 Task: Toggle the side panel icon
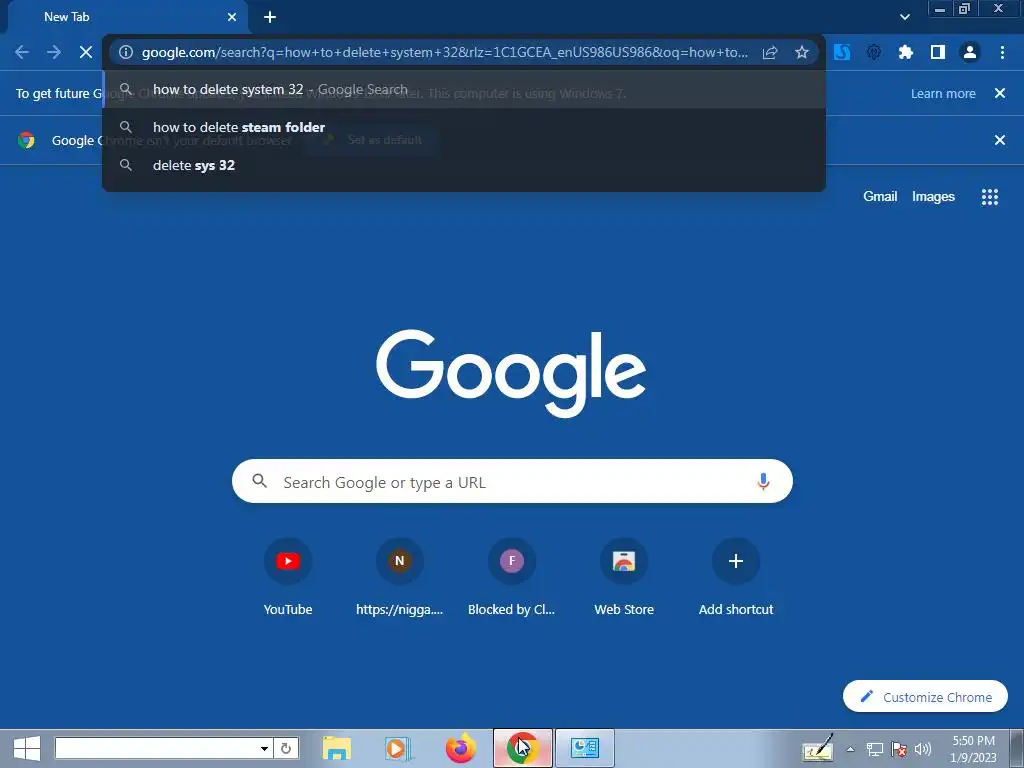(x=938, y=52)
